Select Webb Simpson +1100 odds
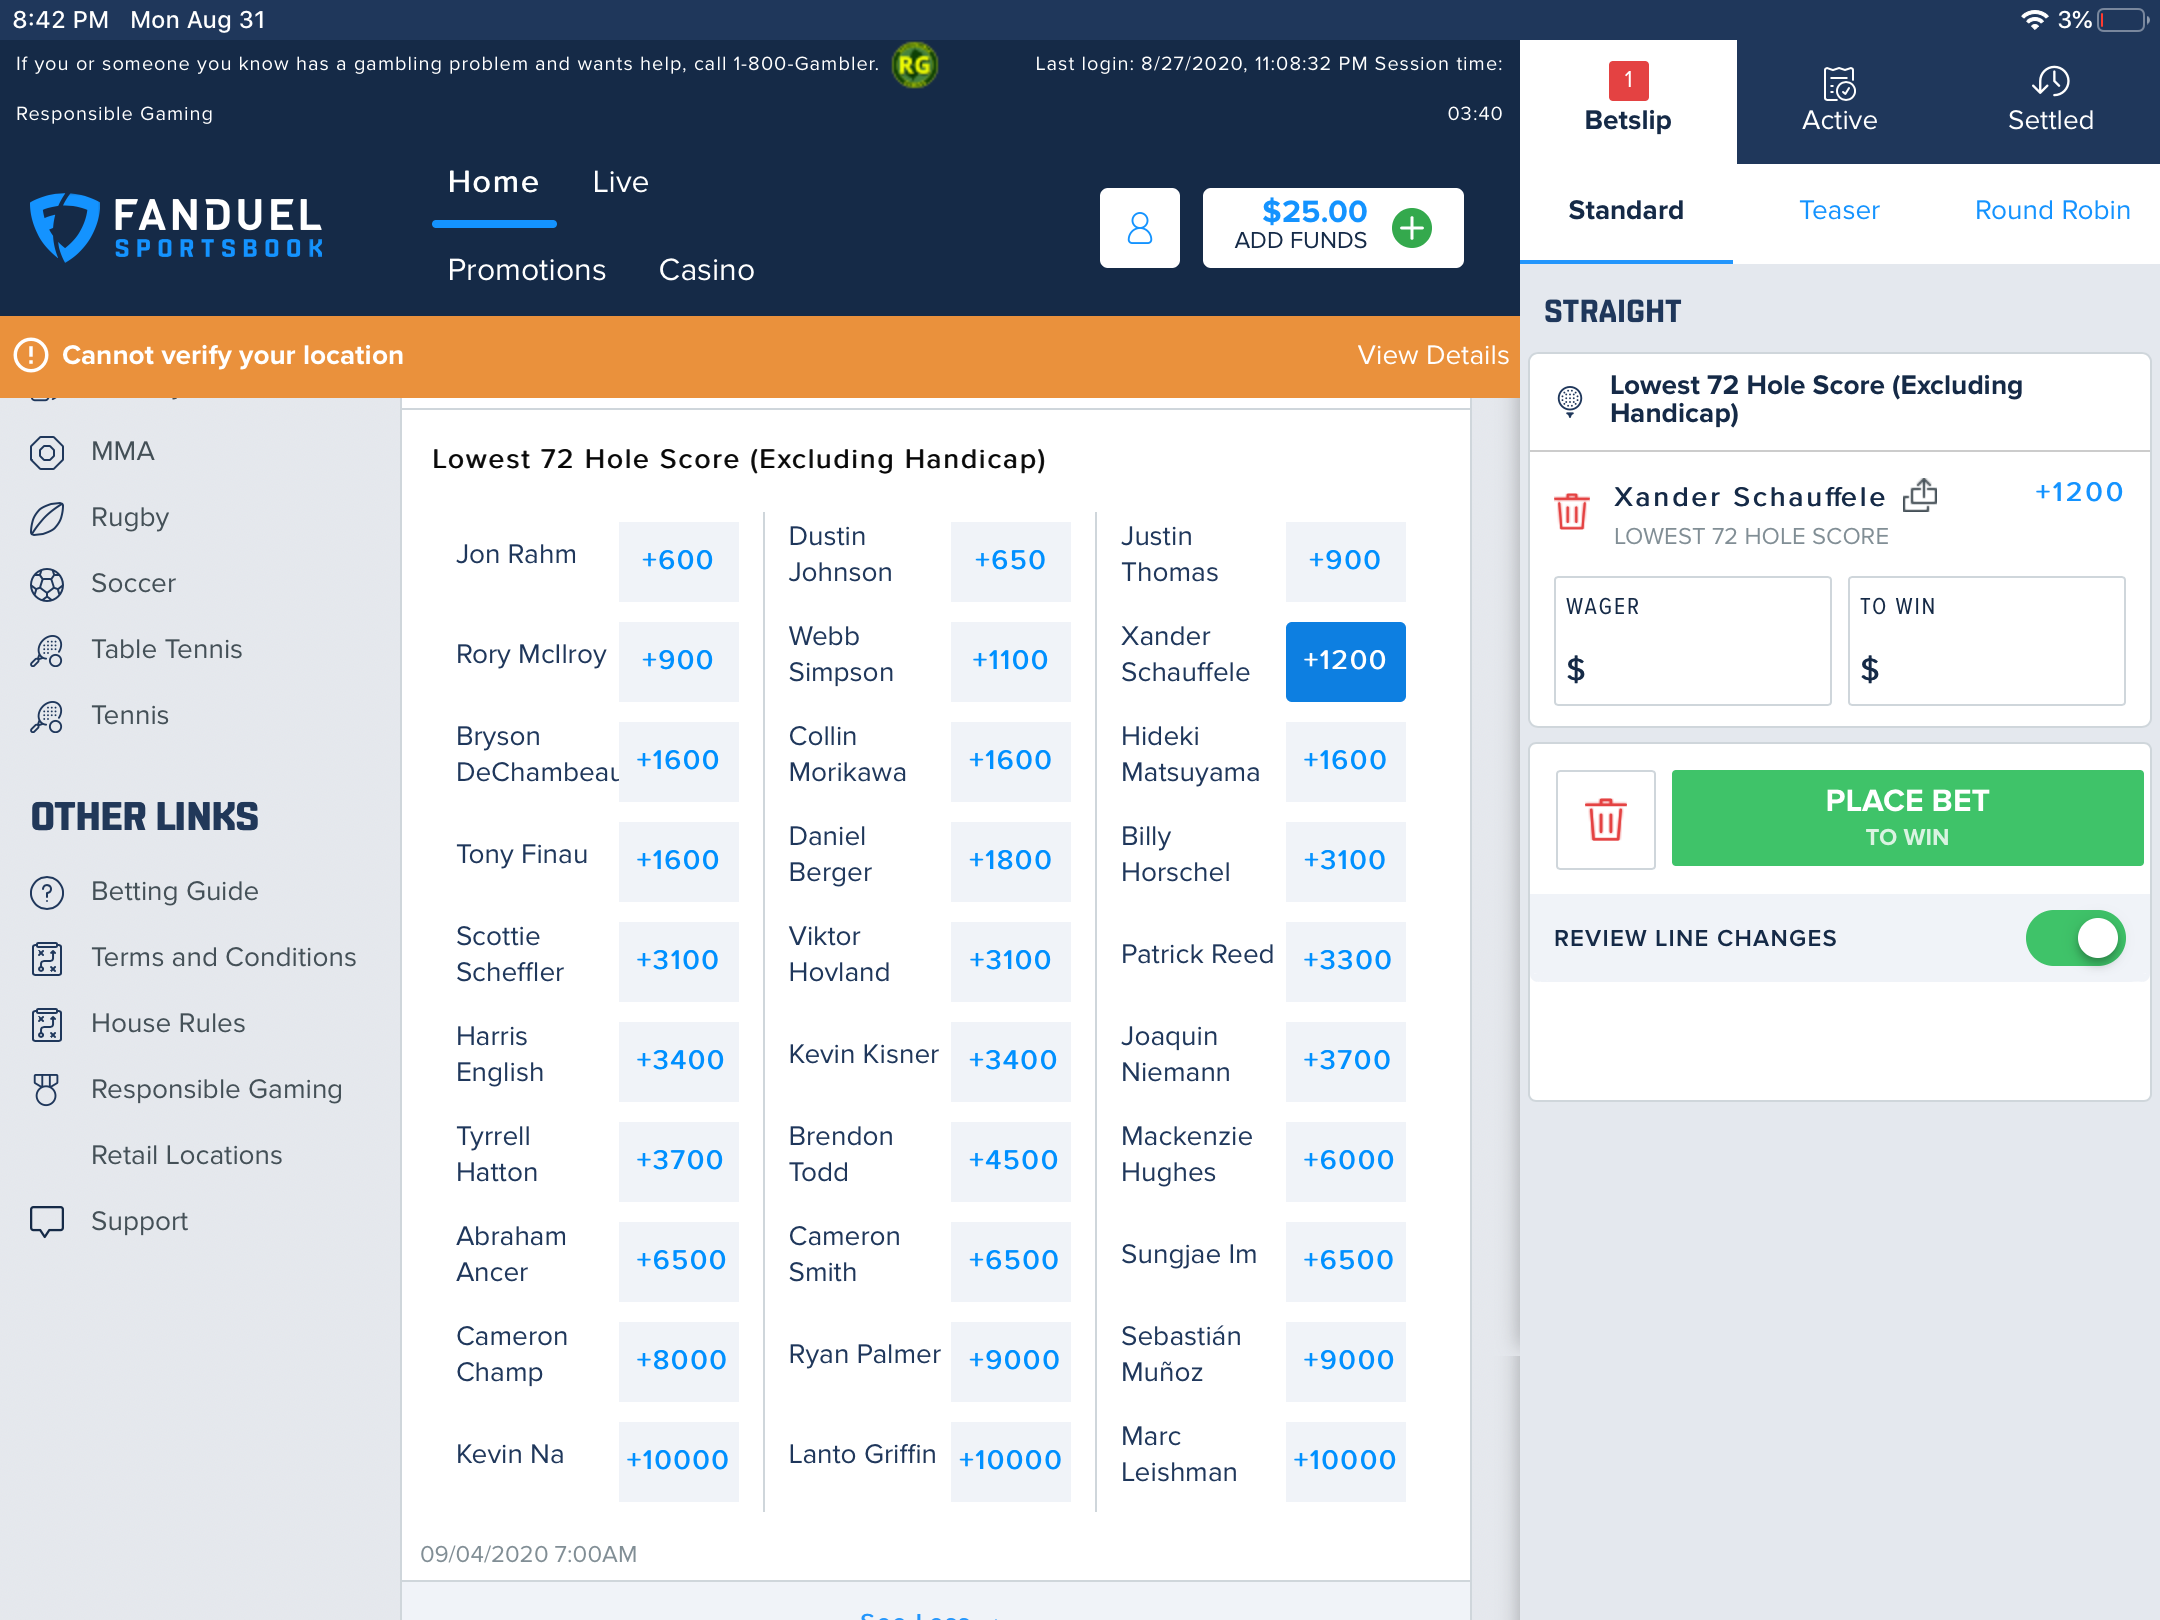 pyautogui.click(x=1010, y=661)
